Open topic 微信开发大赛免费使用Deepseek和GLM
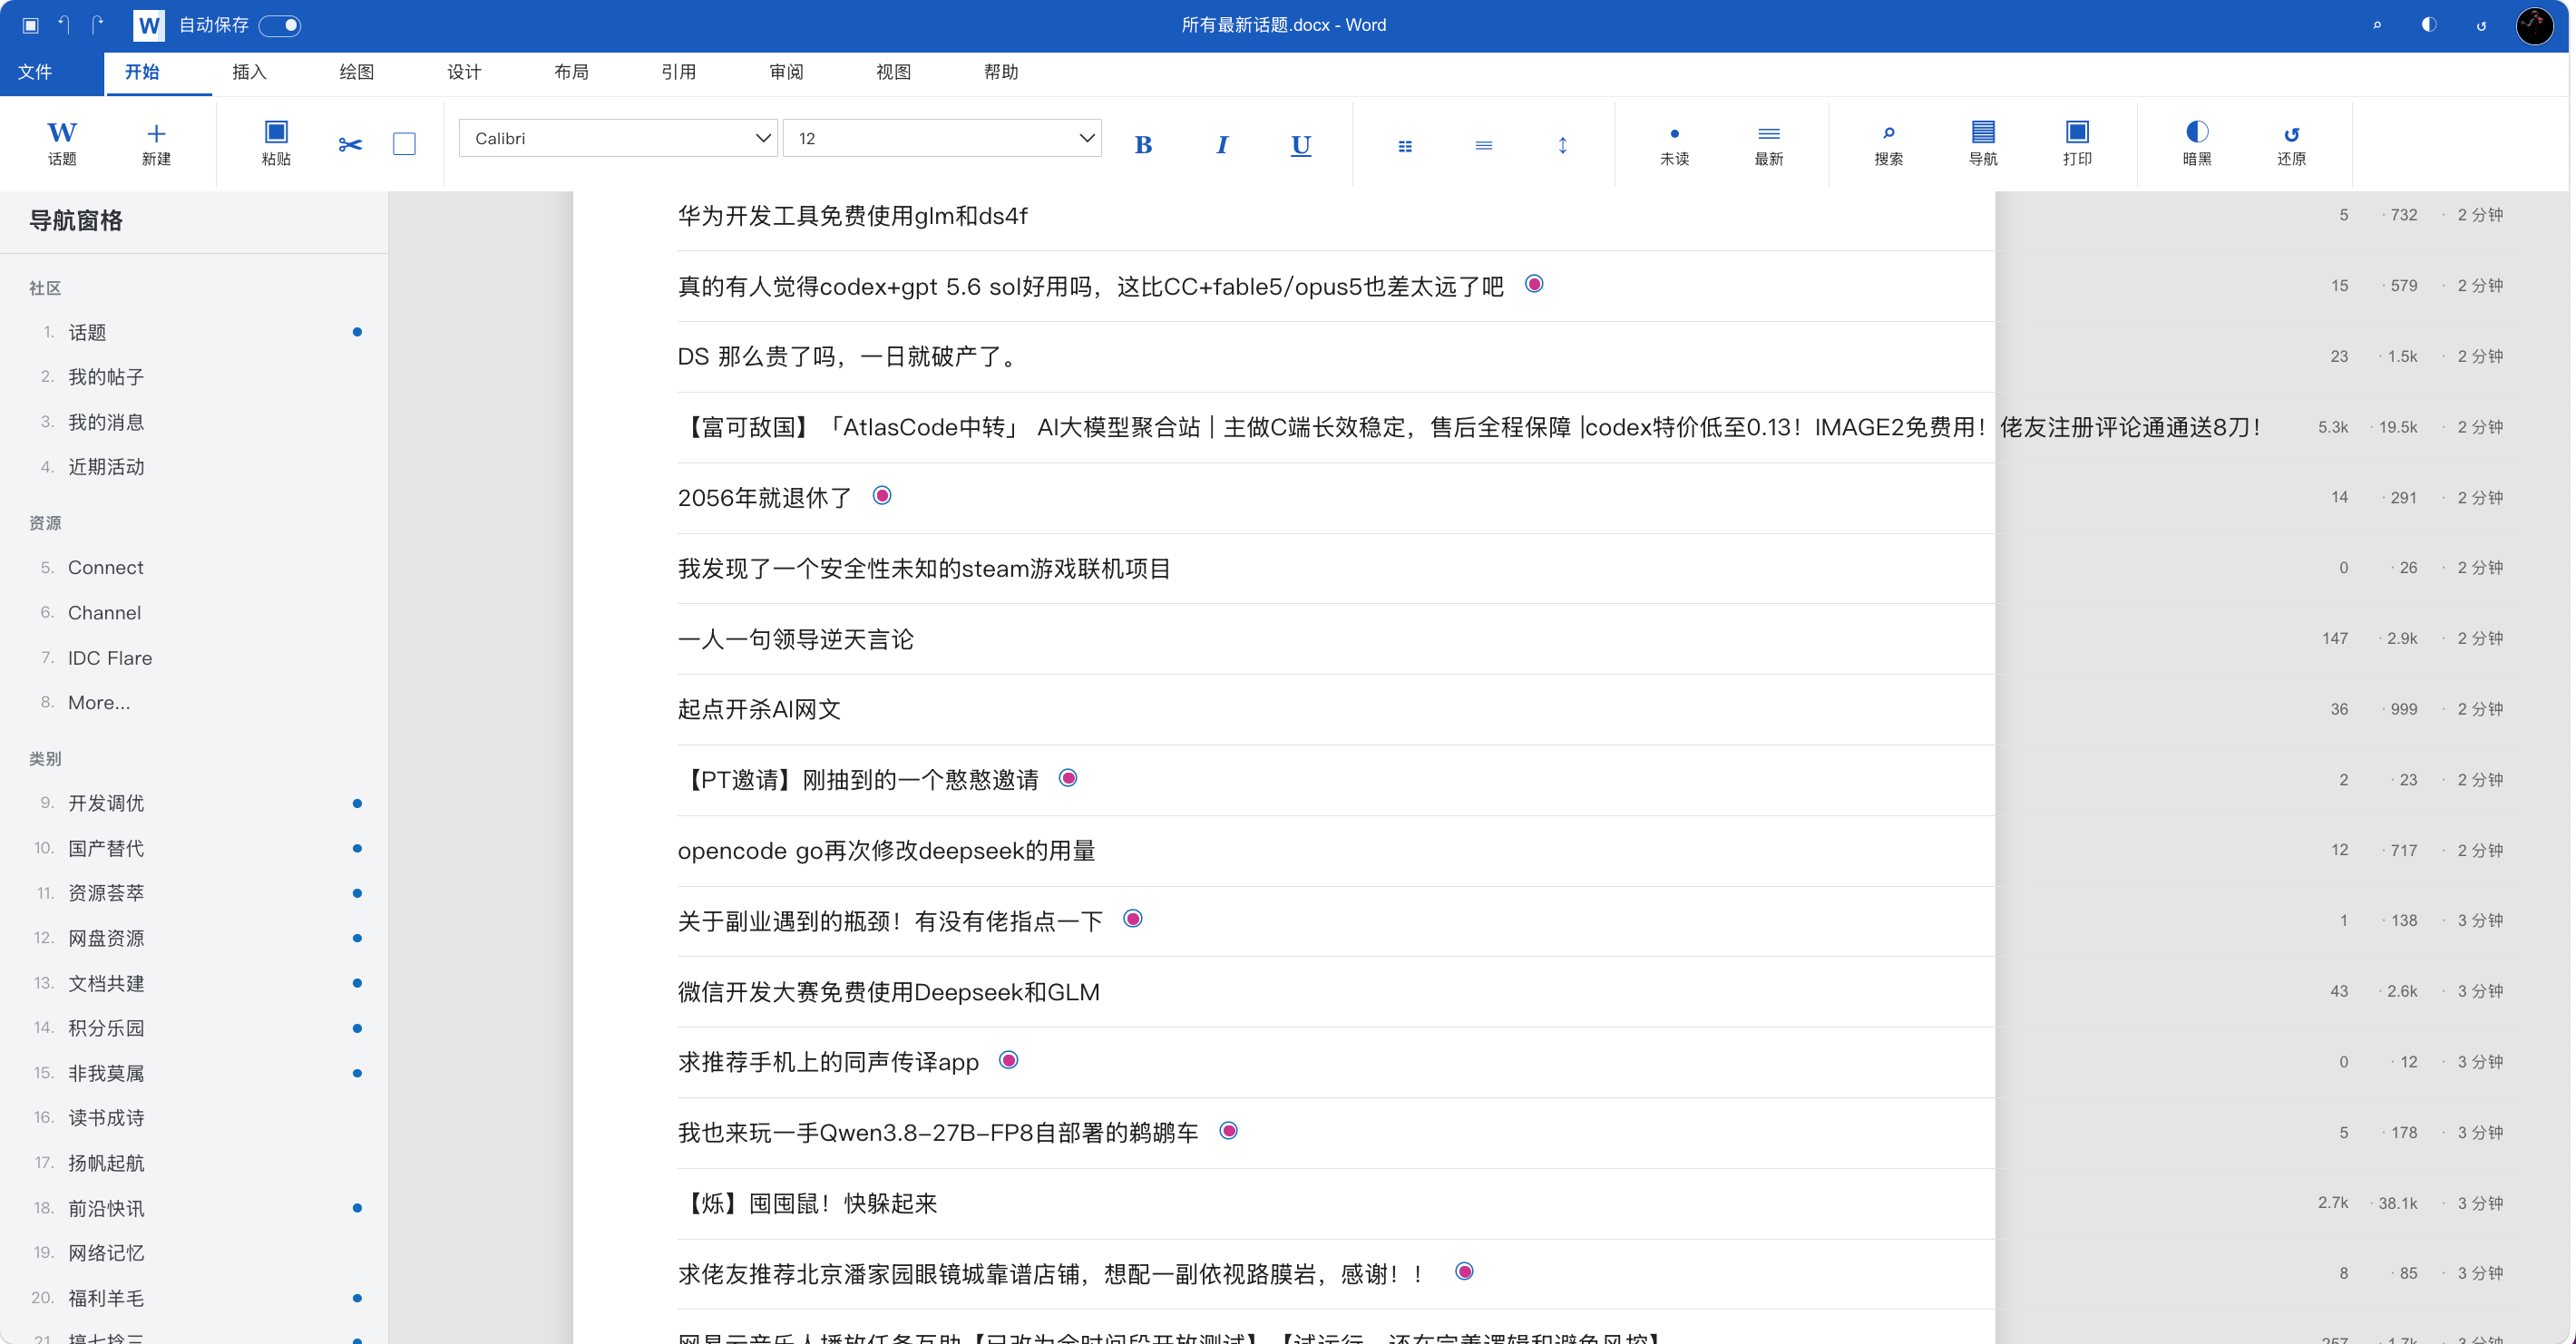The image size is (2576, 1344). coord(889,991)
